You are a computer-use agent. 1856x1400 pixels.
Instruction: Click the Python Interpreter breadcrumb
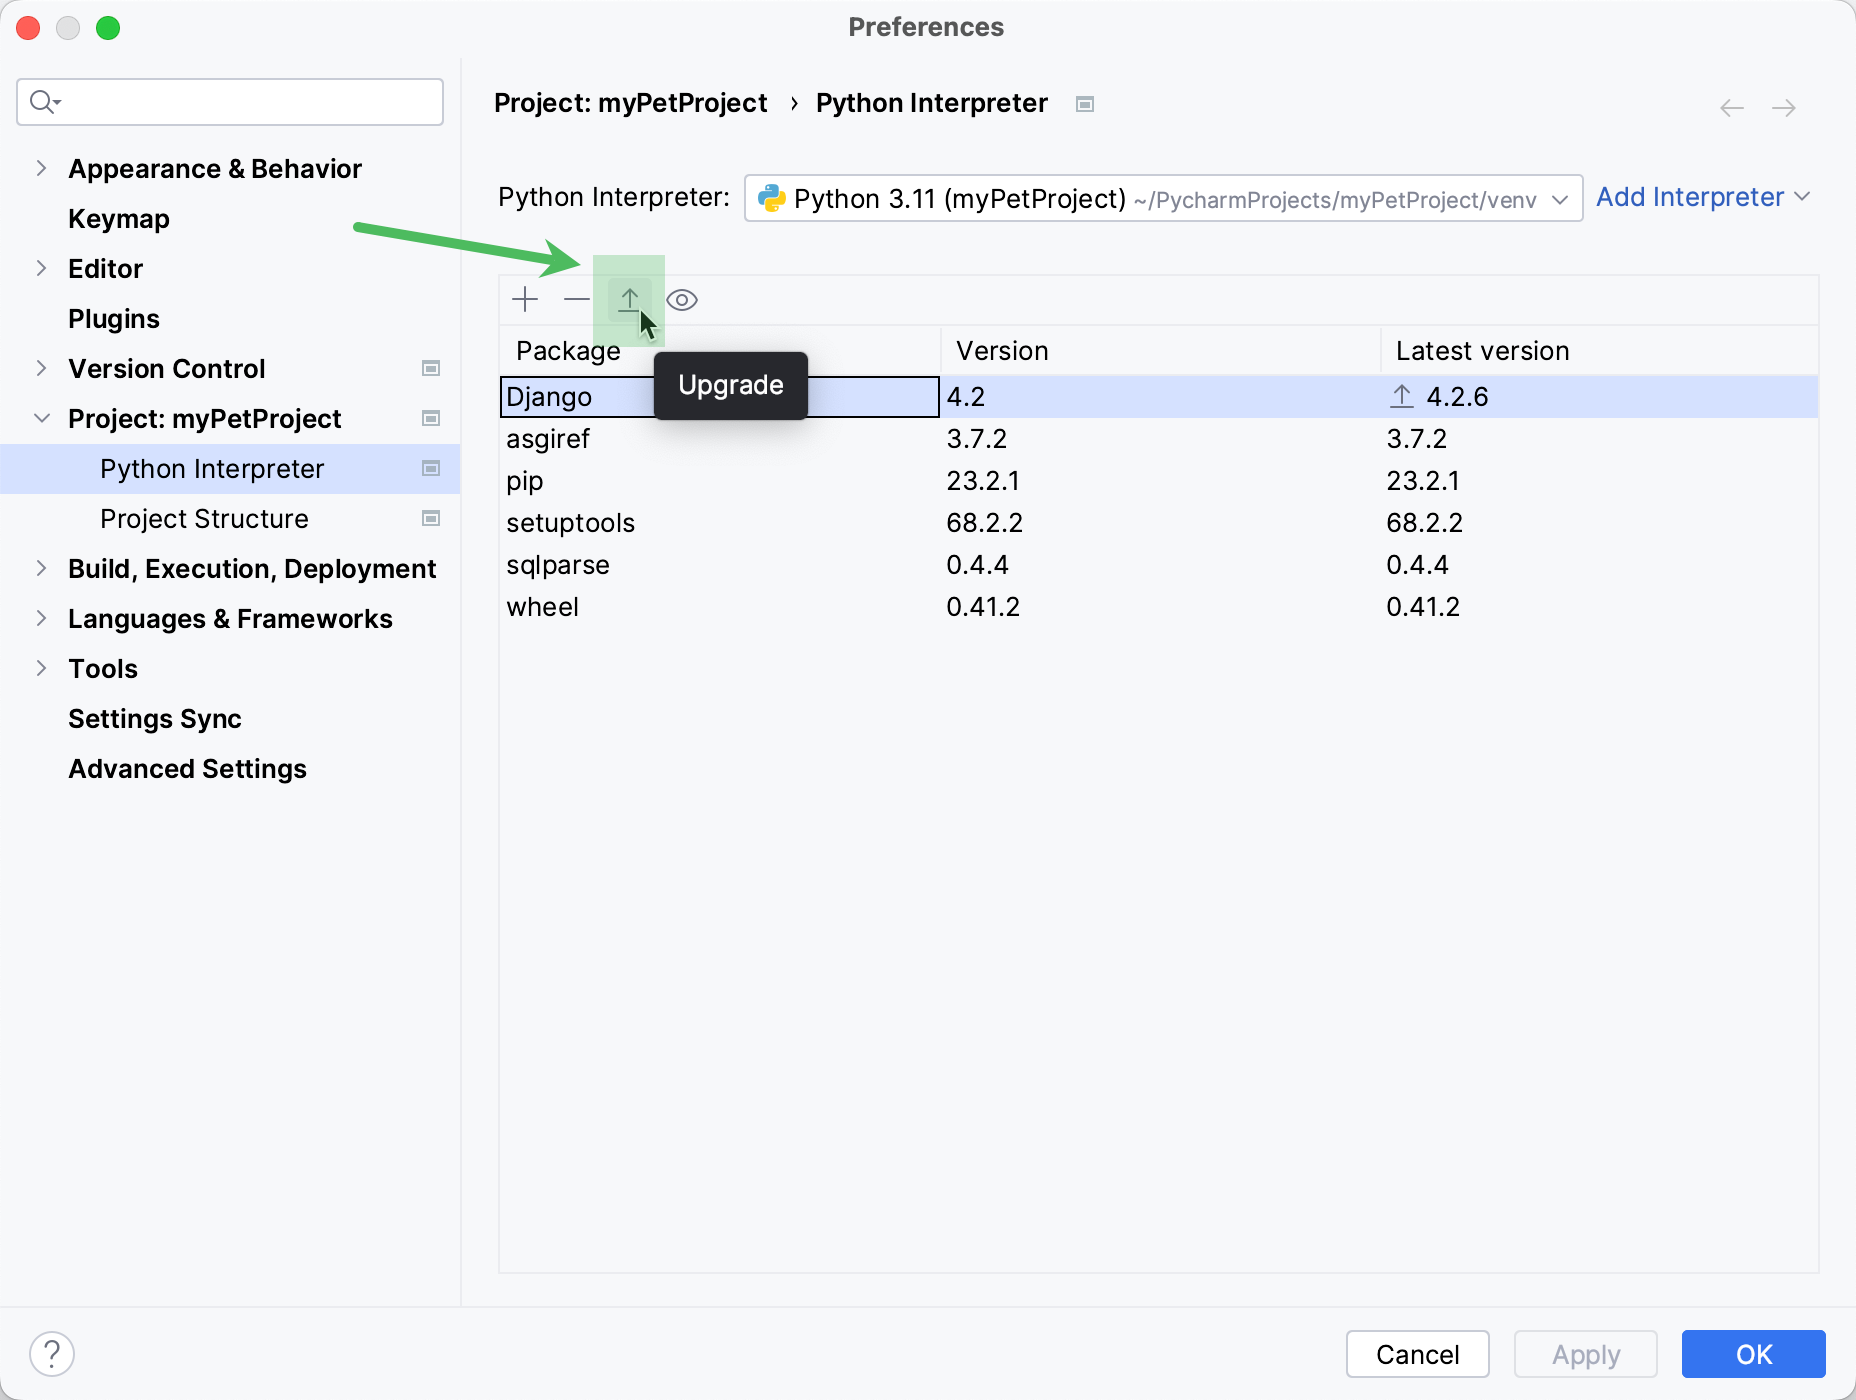pyautogui.click(x=931, y=102)
